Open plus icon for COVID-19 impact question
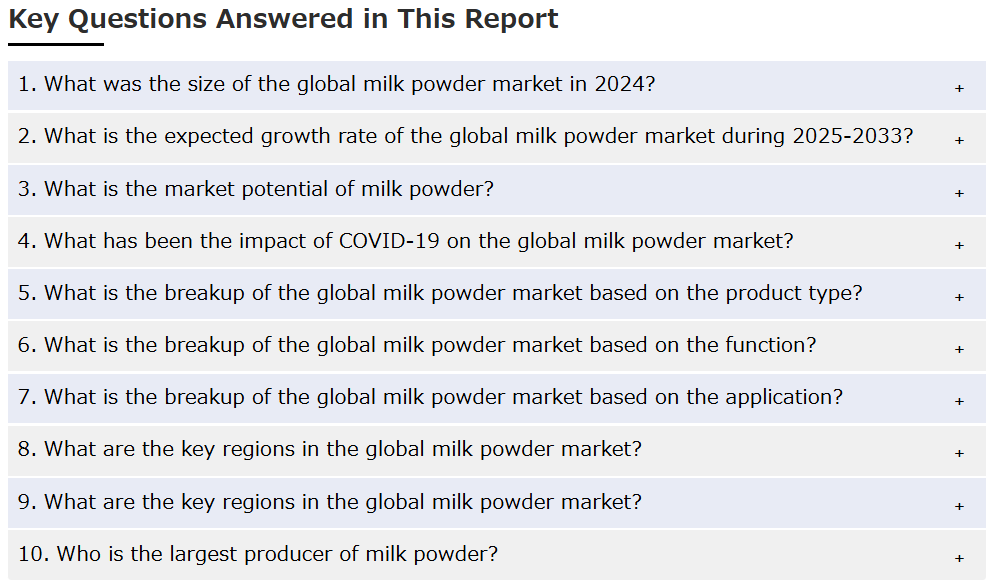Image resolution: width=993 pixels, height=586 pixels. click(x=959, y=245)
